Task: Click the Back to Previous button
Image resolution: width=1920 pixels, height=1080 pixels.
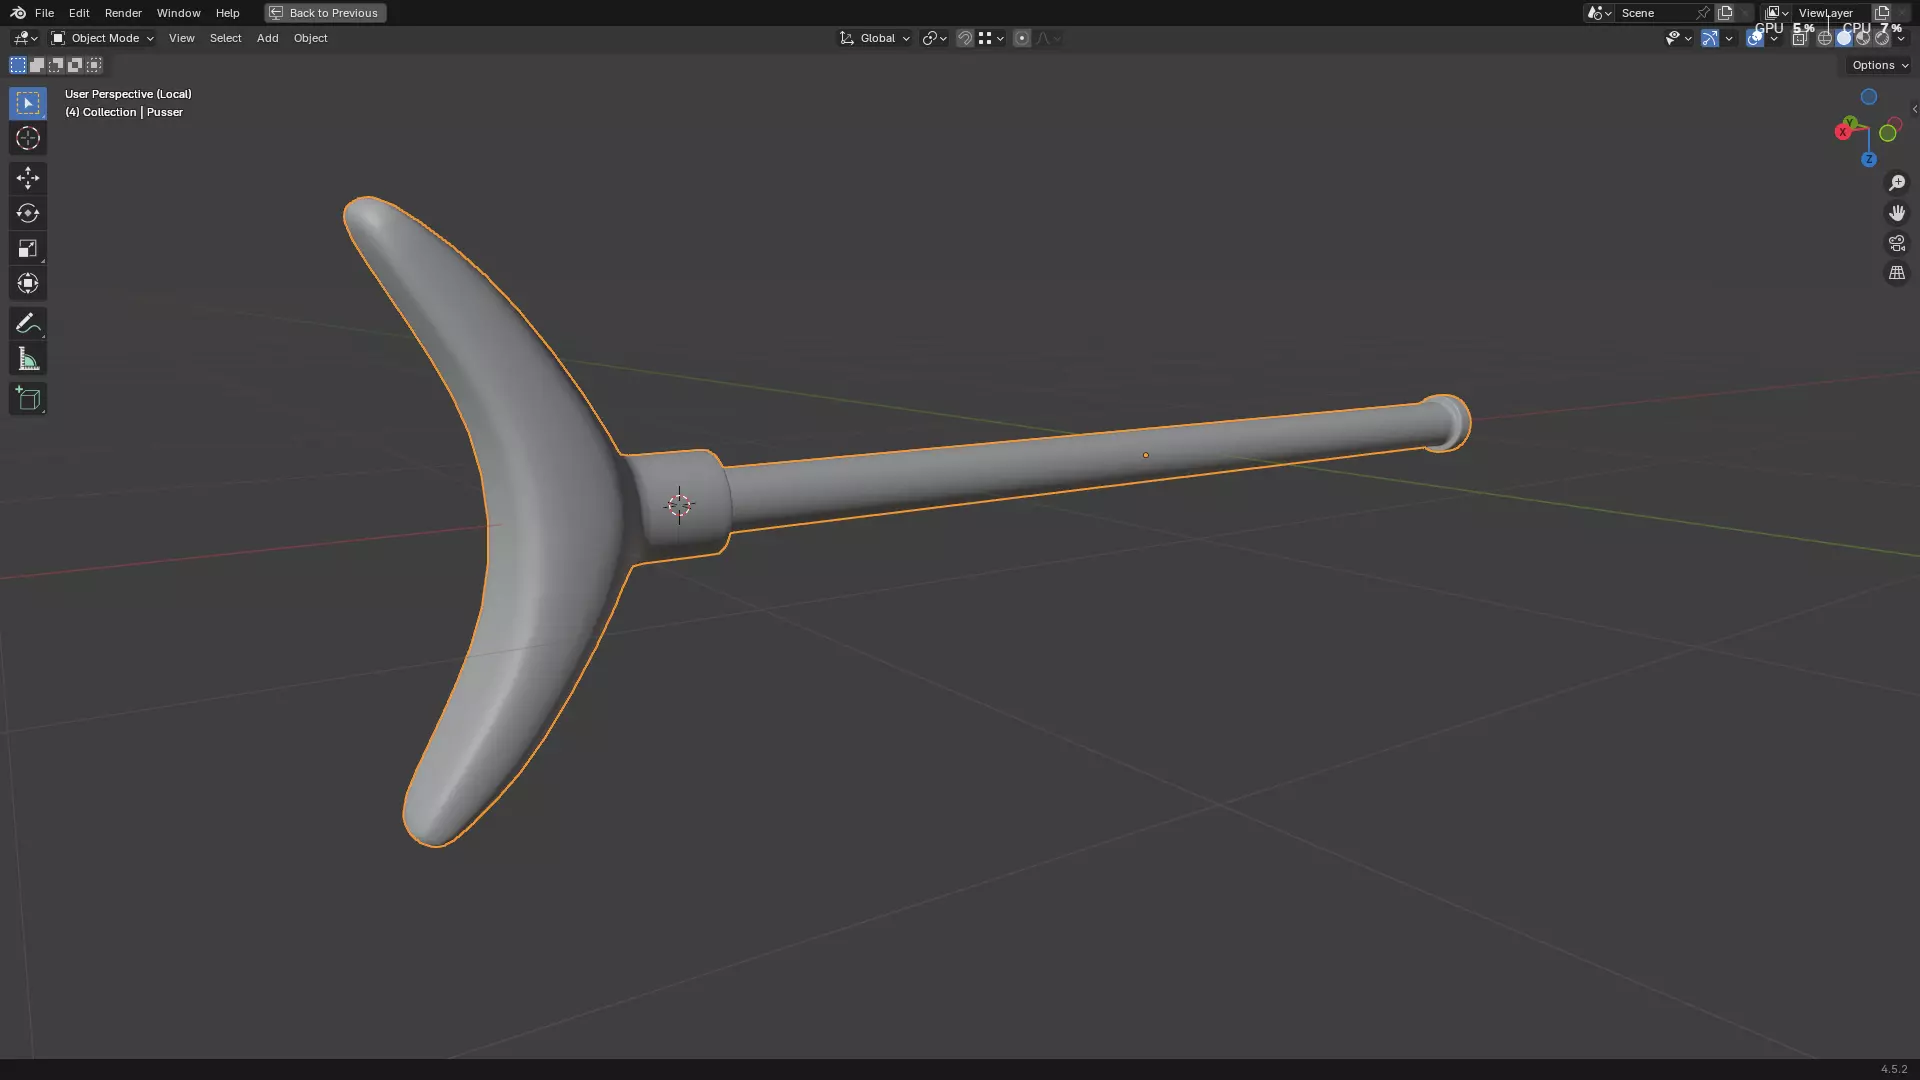Action: coord(325,13)
